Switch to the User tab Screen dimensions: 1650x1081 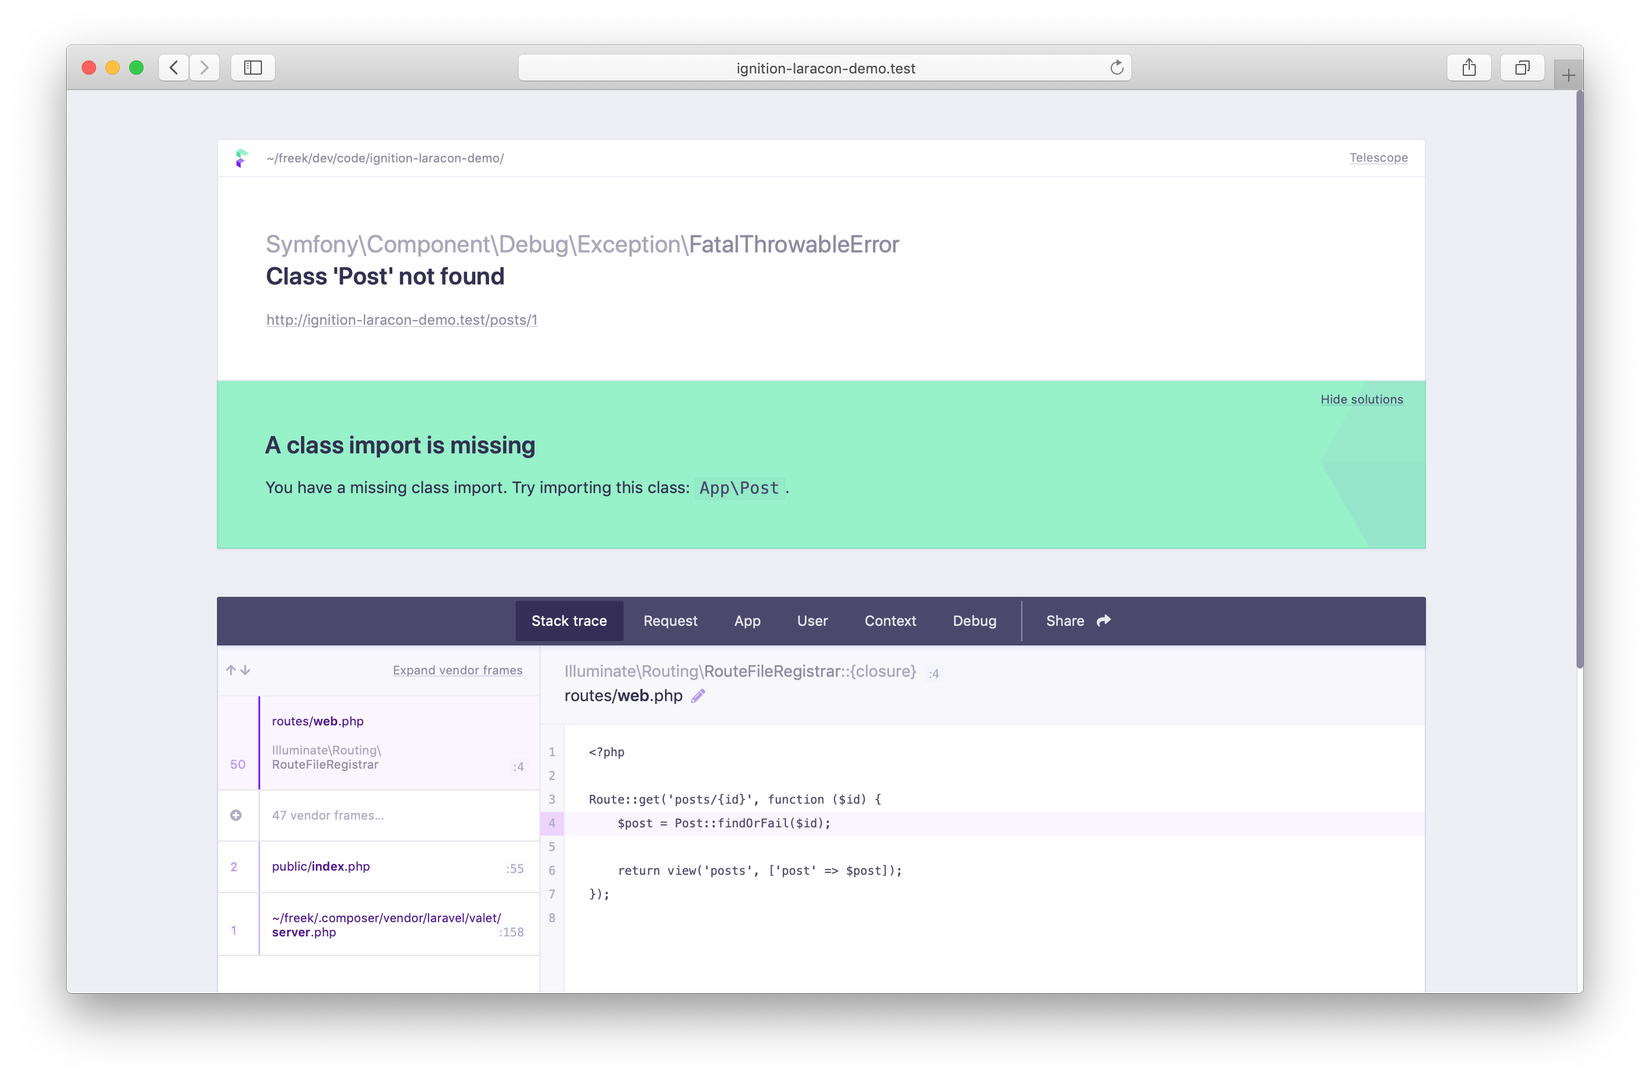click(812, 621)
